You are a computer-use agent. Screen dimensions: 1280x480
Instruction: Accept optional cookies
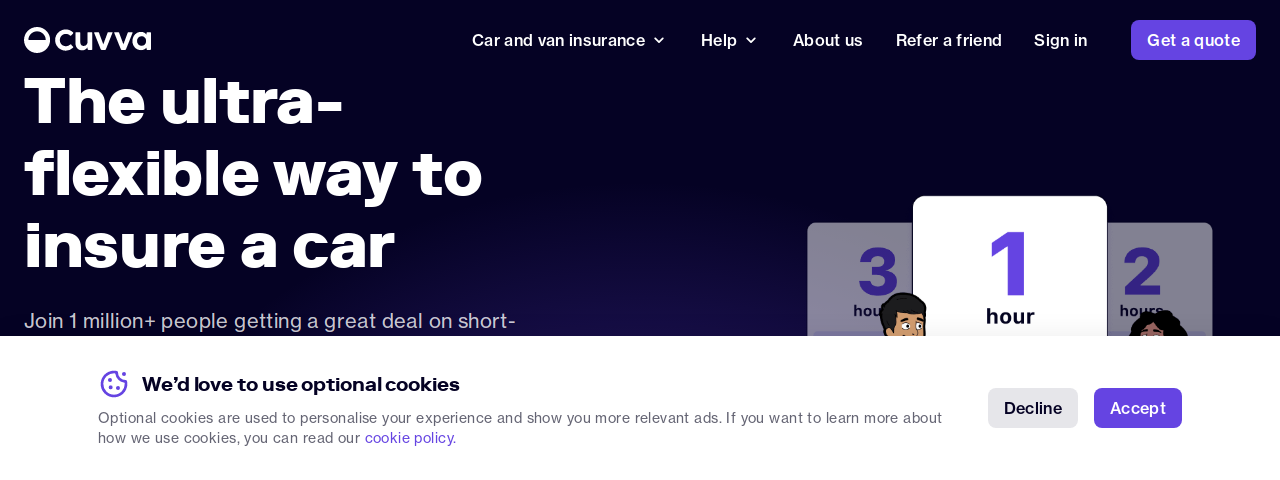[x=1138, y=408]
